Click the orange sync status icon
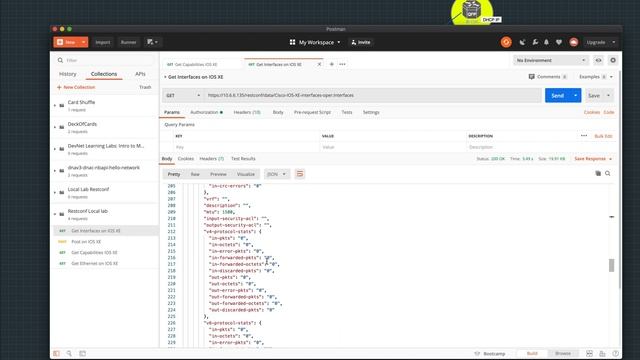 [x=506, y=42]
